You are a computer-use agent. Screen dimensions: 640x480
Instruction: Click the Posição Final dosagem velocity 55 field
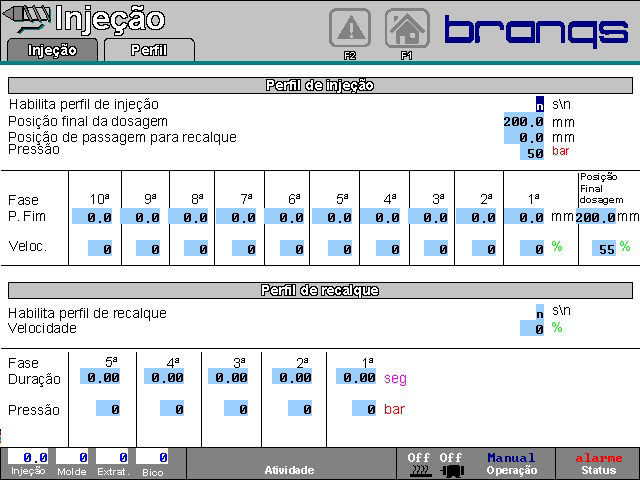click(600, 248)
